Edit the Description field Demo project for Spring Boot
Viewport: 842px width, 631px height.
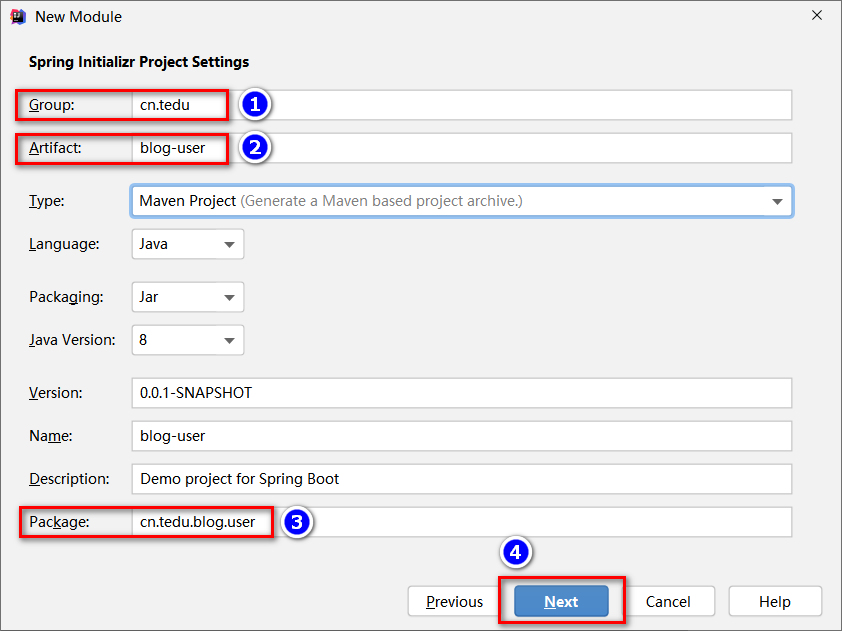click(461, 478)
